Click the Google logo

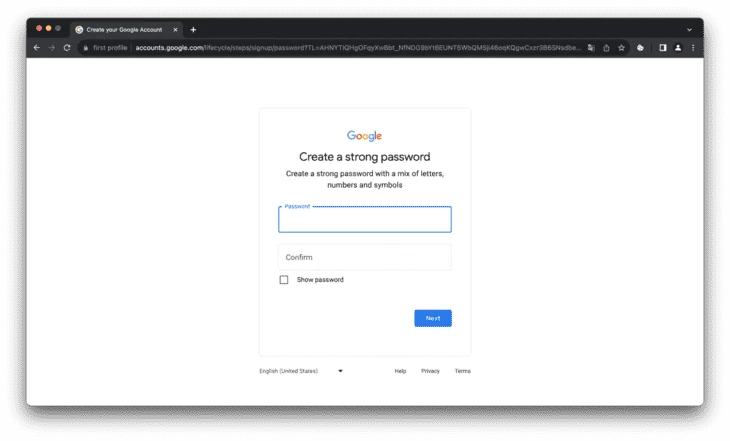tap(365, 136)
